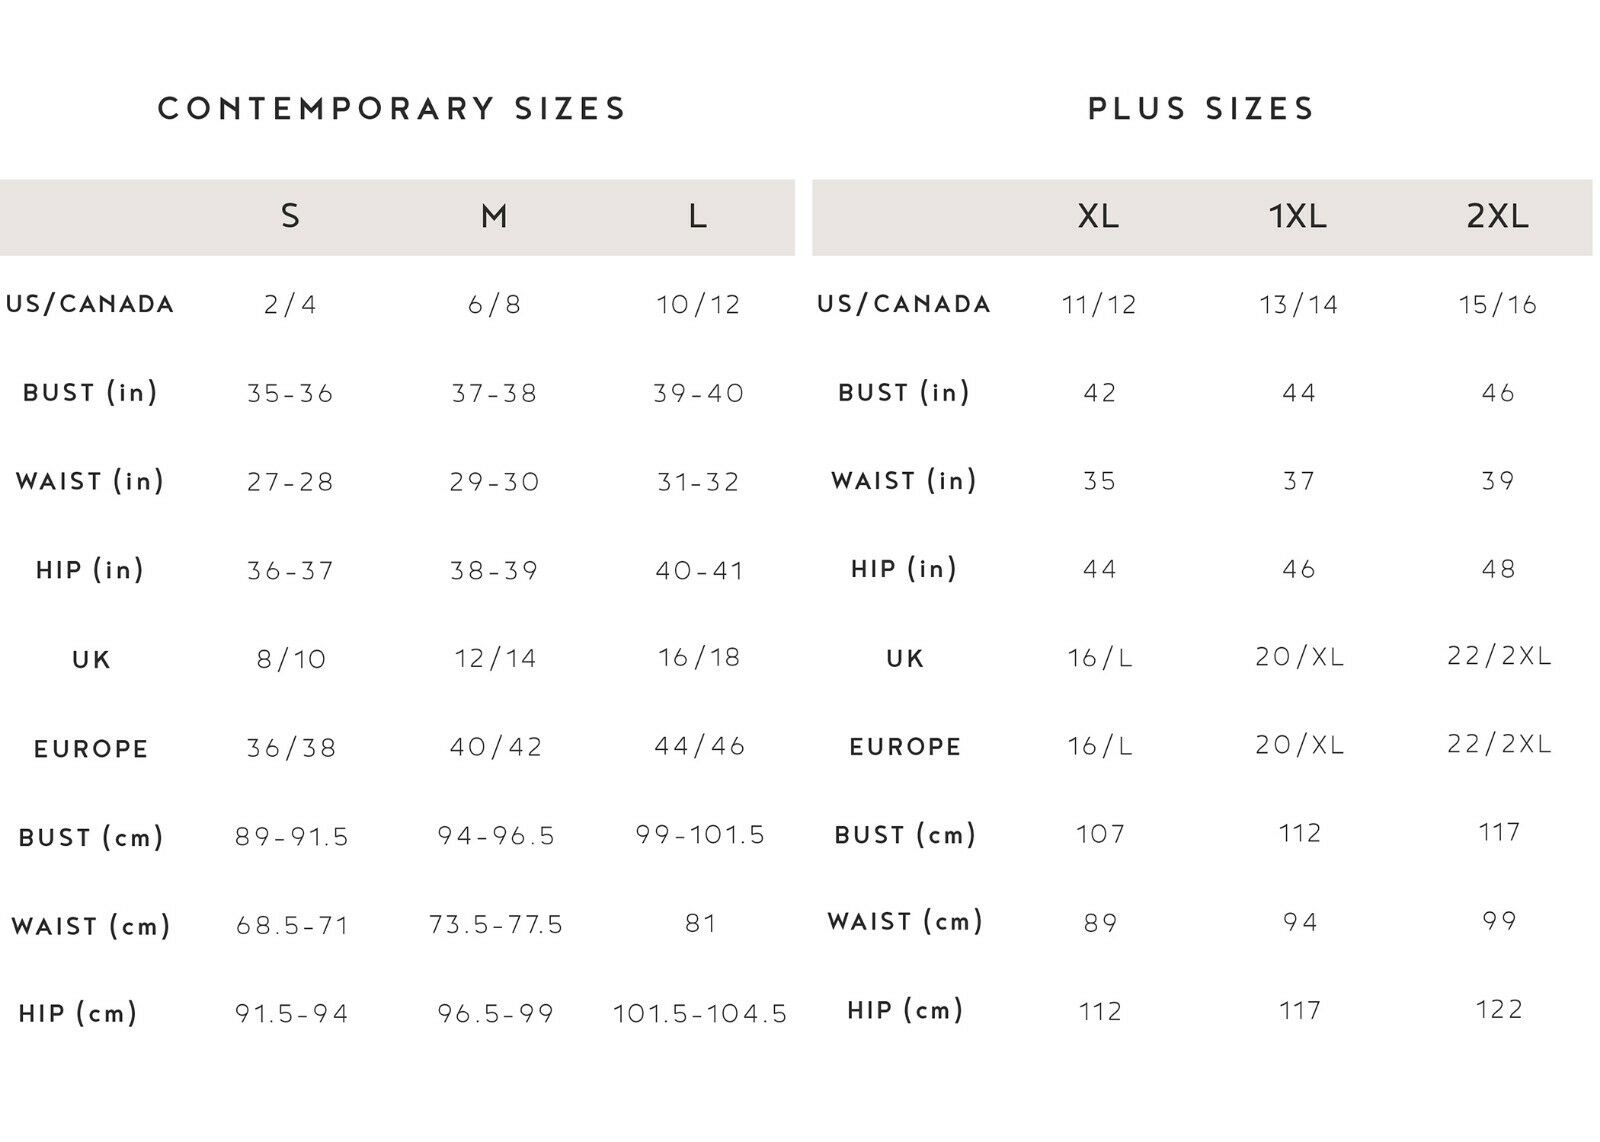Click the Contemporary Sizes heading

pyautogui.click(x=392, y=108)
